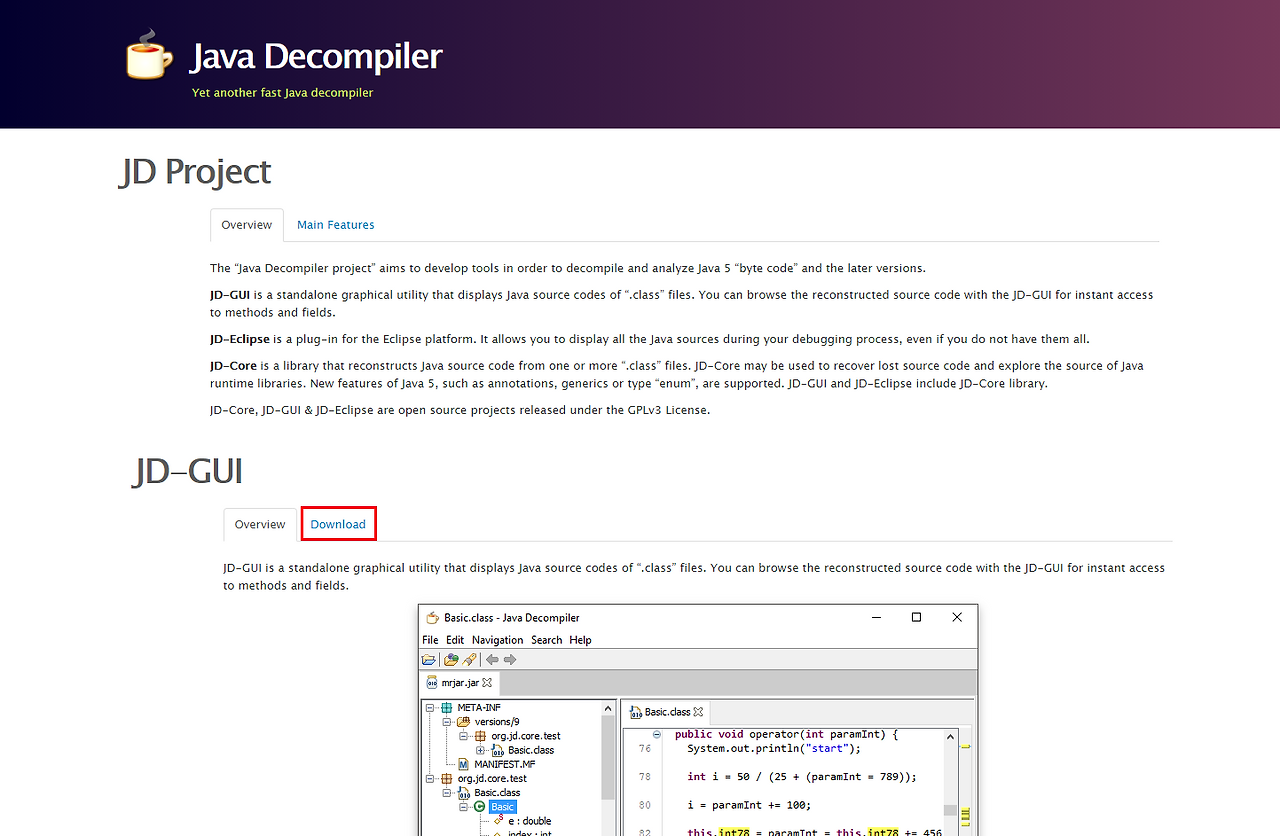
Task: Click the package icon of the top-level org.jd.core.test
Action: pyautogui.click(x=447, y=778)
